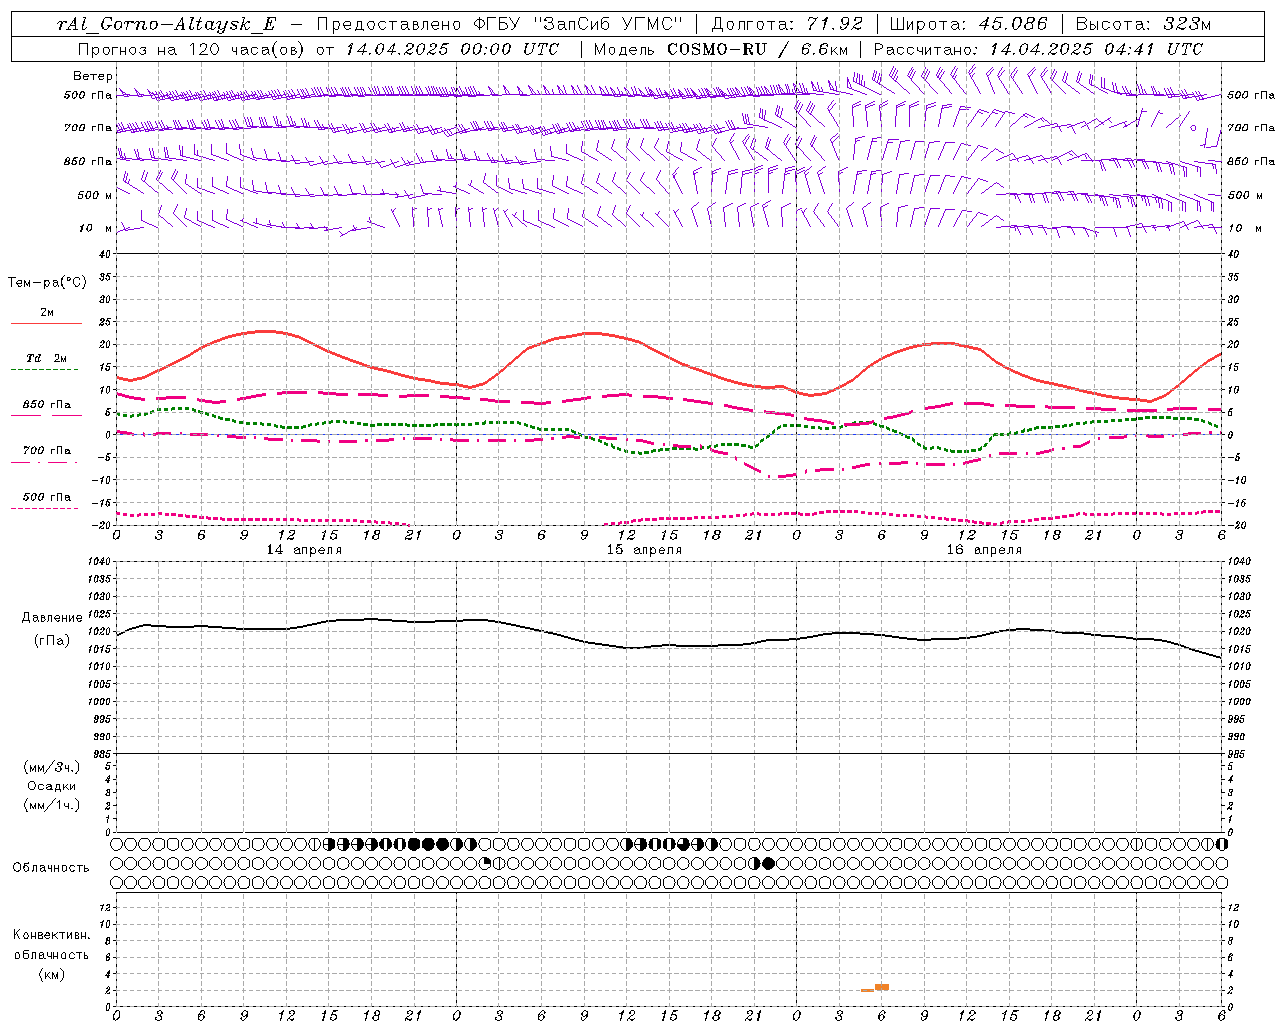The width and height of the screenshot is (1280, 1024).
Task: Click the 'Прогноз на 120 часа(ов)' text
Action: point(193,49)
